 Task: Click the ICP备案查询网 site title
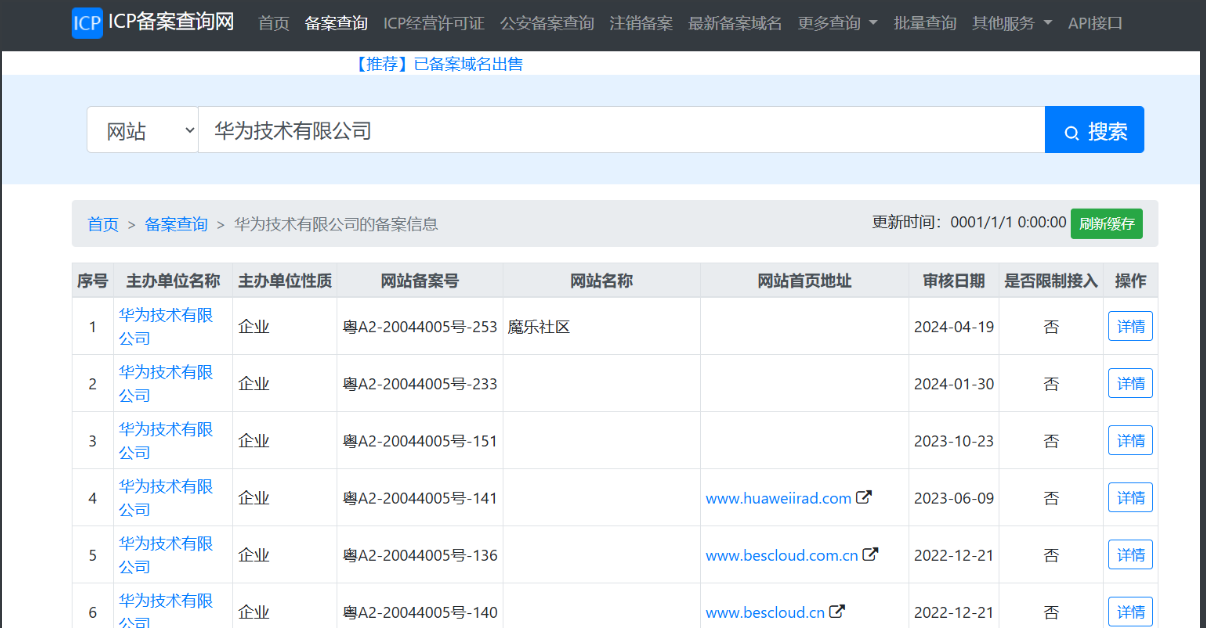point(171,22)
